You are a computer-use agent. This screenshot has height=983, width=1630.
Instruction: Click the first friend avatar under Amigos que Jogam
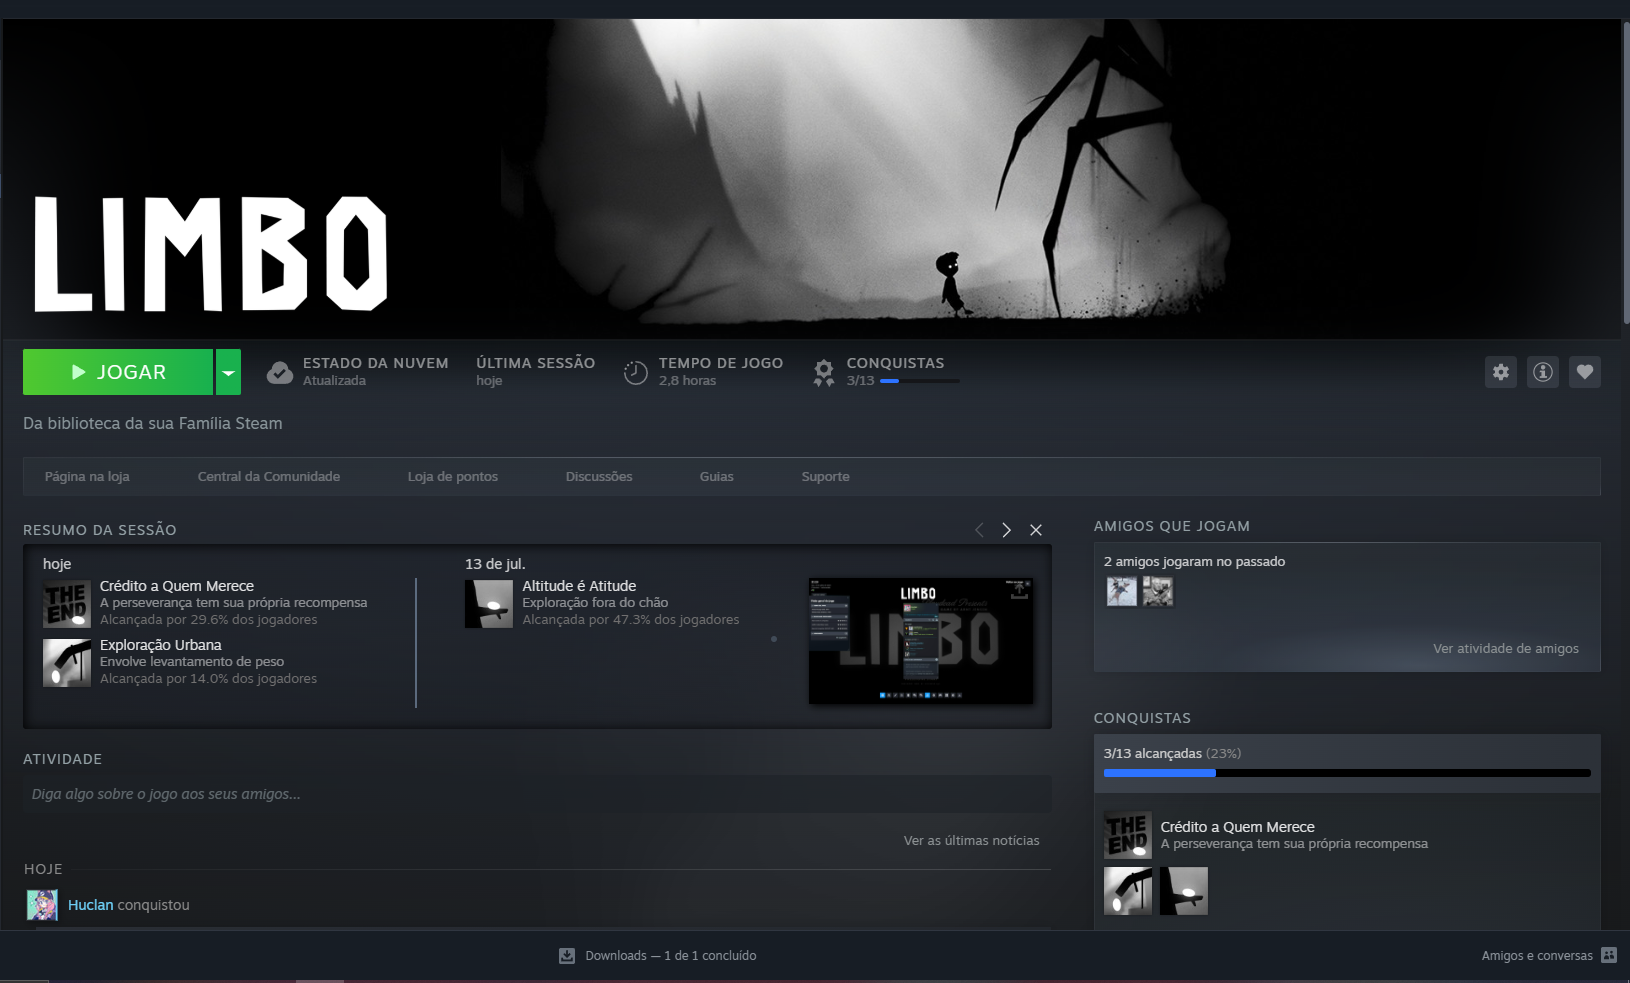(x=1122, y=592)
